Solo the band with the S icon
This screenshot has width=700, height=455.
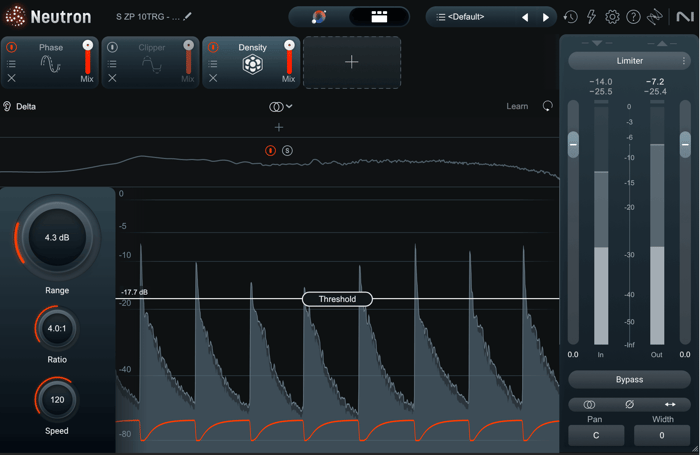coord(288,150)
